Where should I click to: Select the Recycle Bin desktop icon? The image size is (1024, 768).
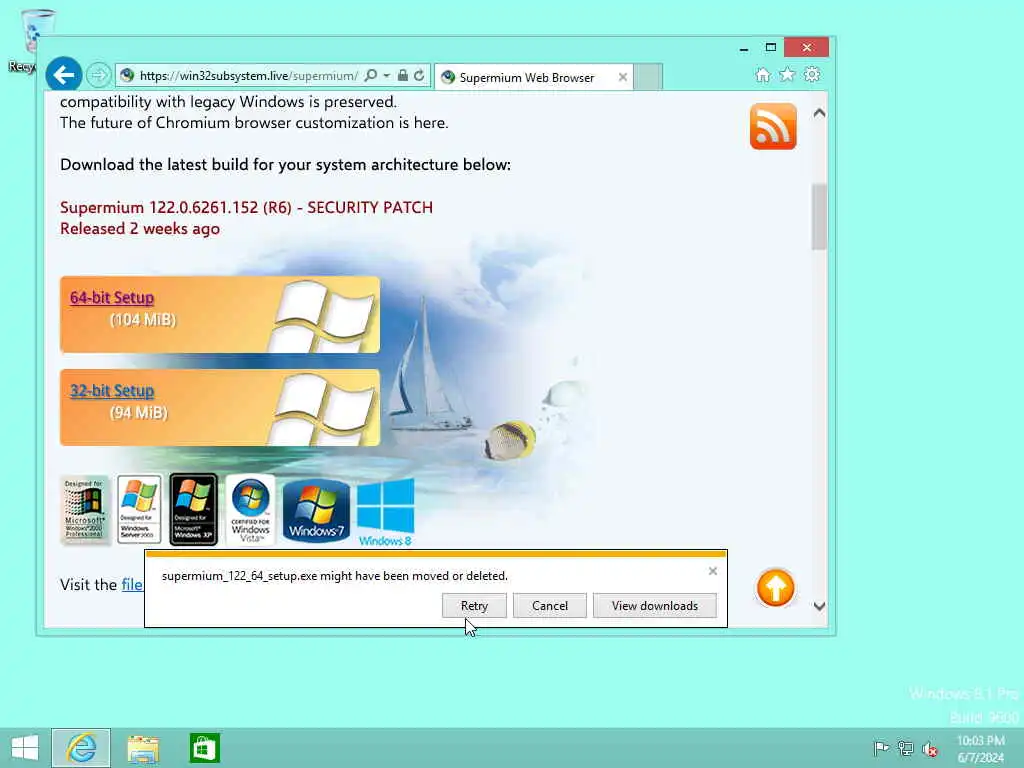click(29, 40)
